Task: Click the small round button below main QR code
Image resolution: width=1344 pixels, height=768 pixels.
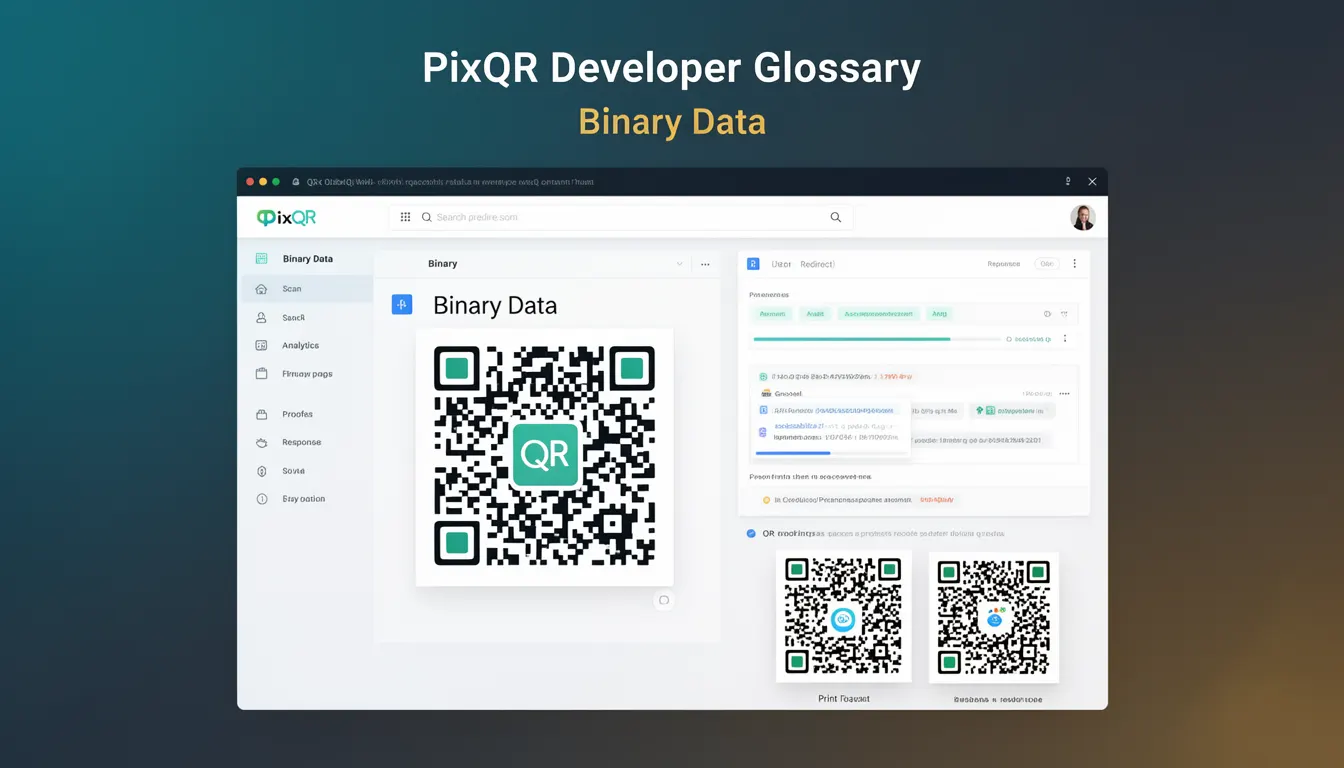Action: 664,600
